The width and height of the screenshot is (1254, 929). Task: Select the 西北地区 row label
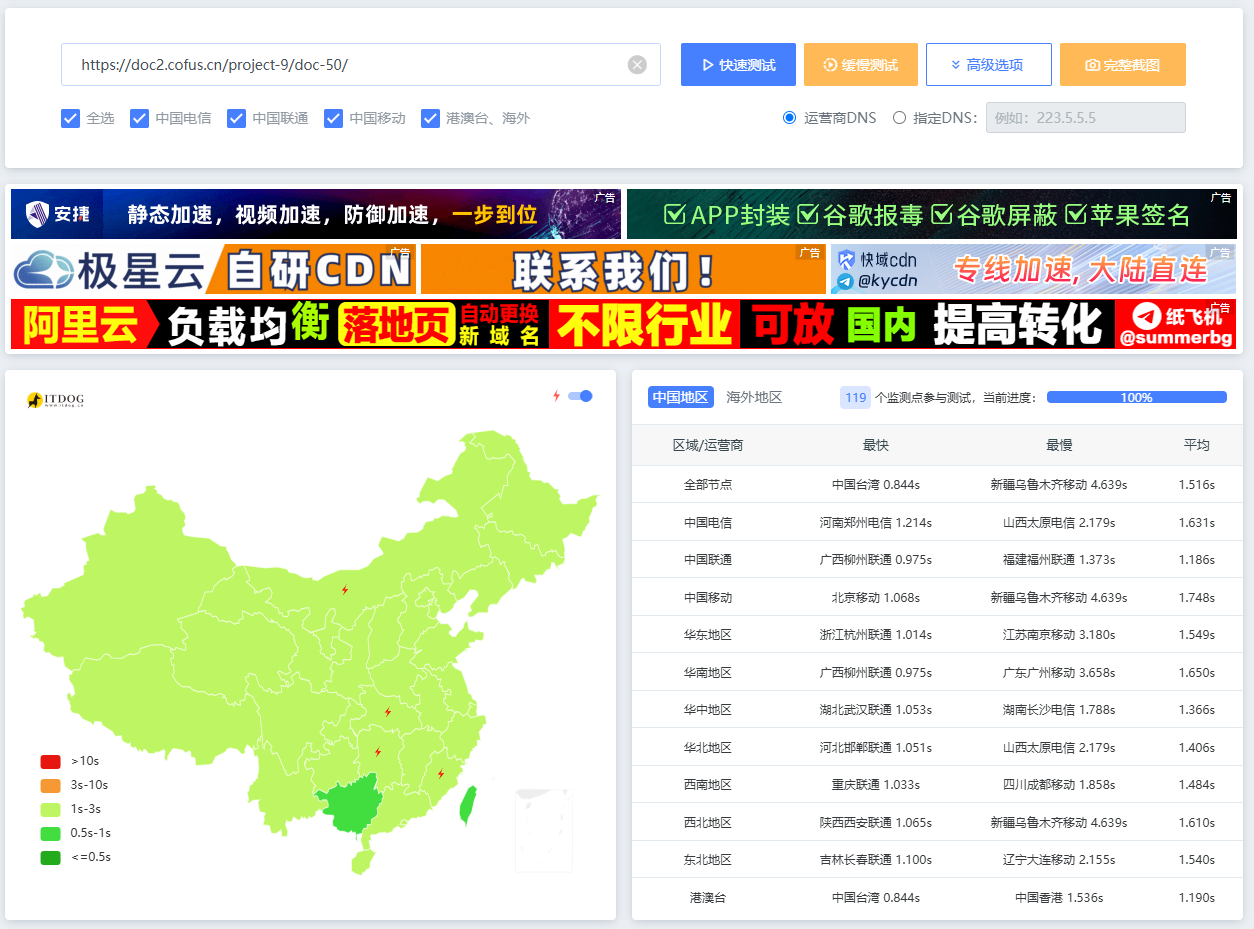[708, 822]
